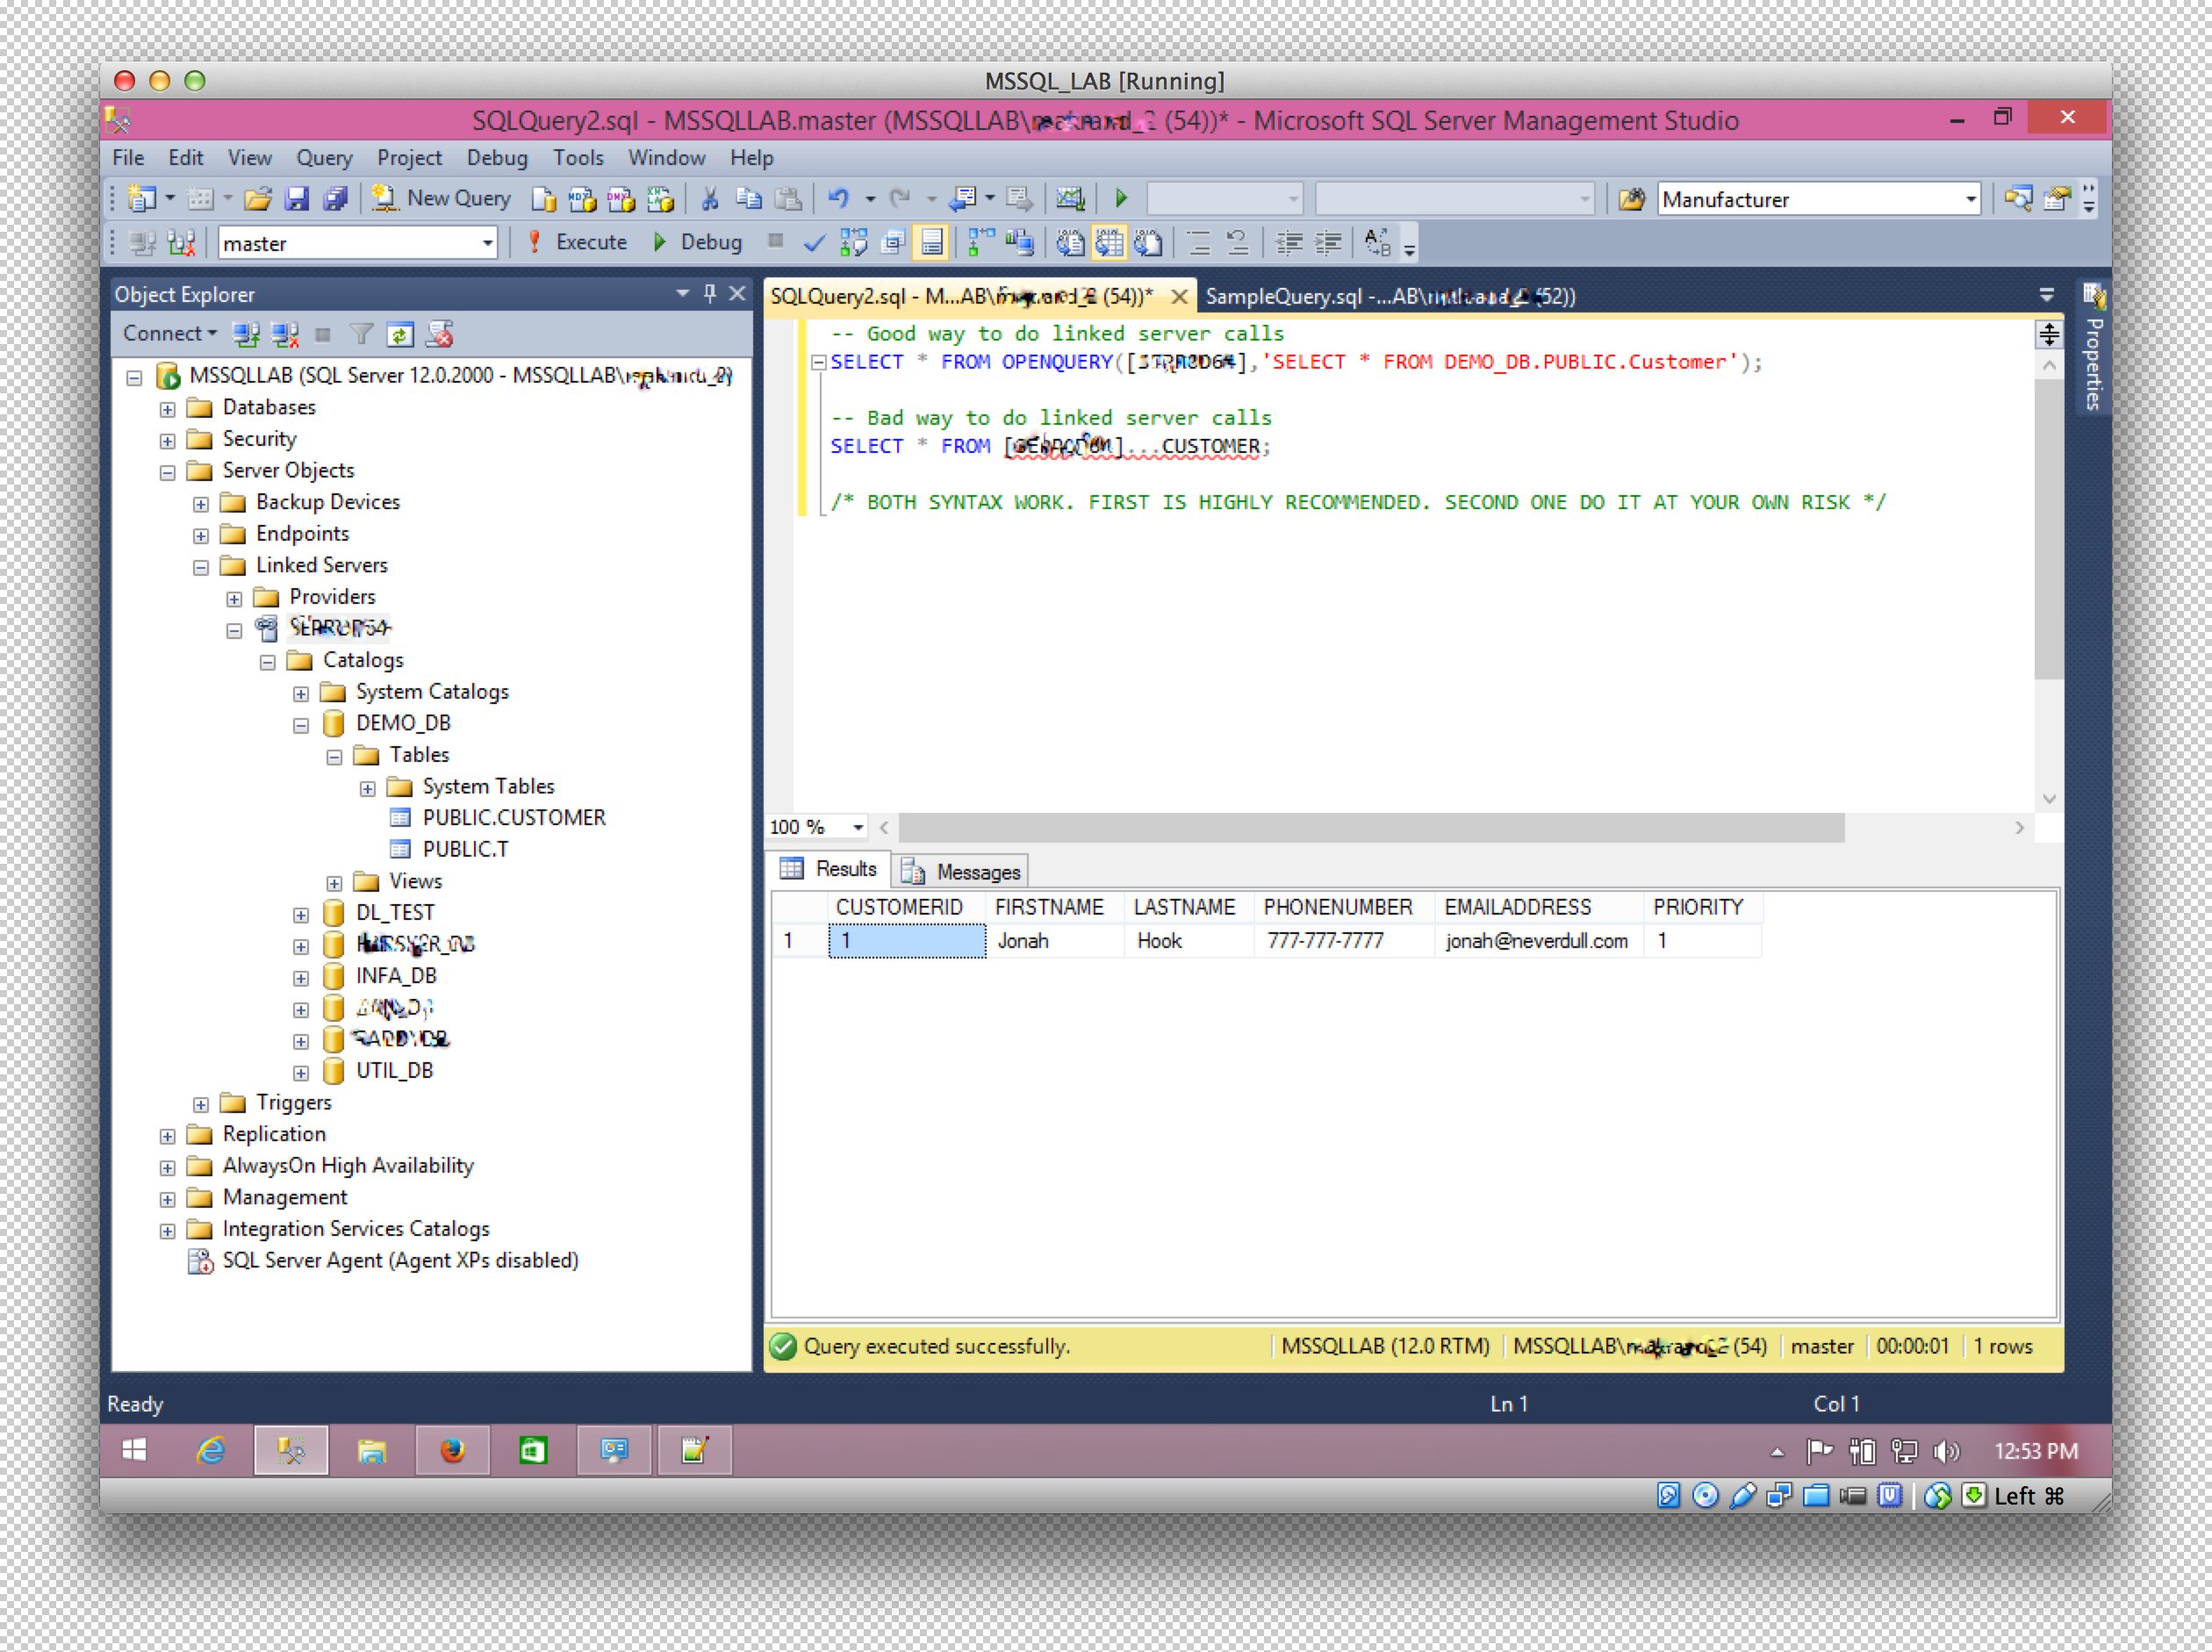Open the Query menu
This screenshot has height=1652, width=2212.
point(323,158)
